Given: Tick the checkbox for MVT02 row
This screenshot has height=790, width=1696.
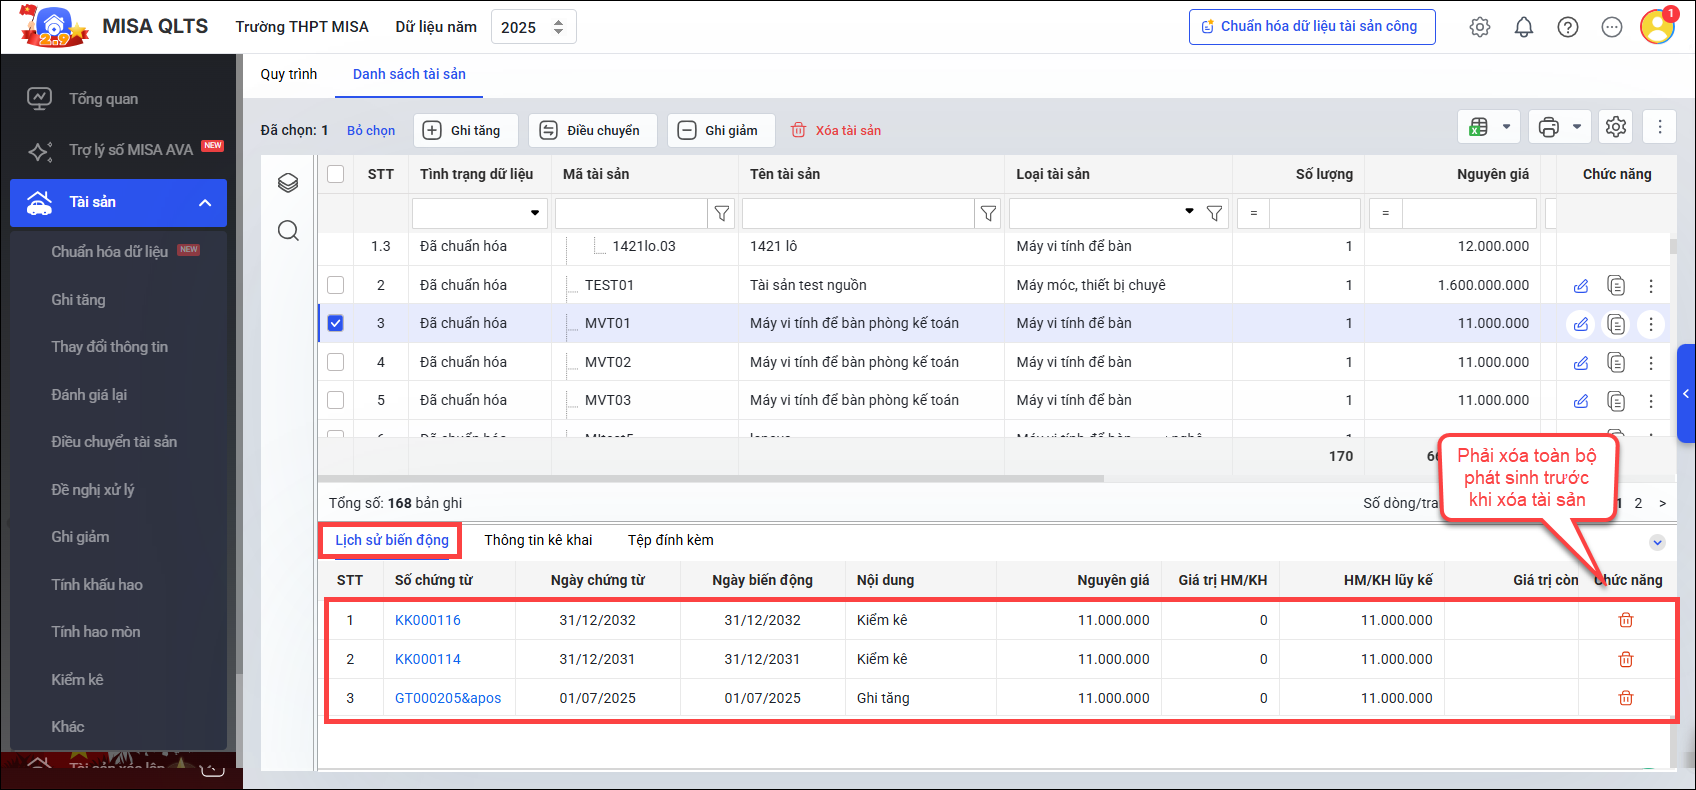Looking at the screenshot, I should 335,362.
